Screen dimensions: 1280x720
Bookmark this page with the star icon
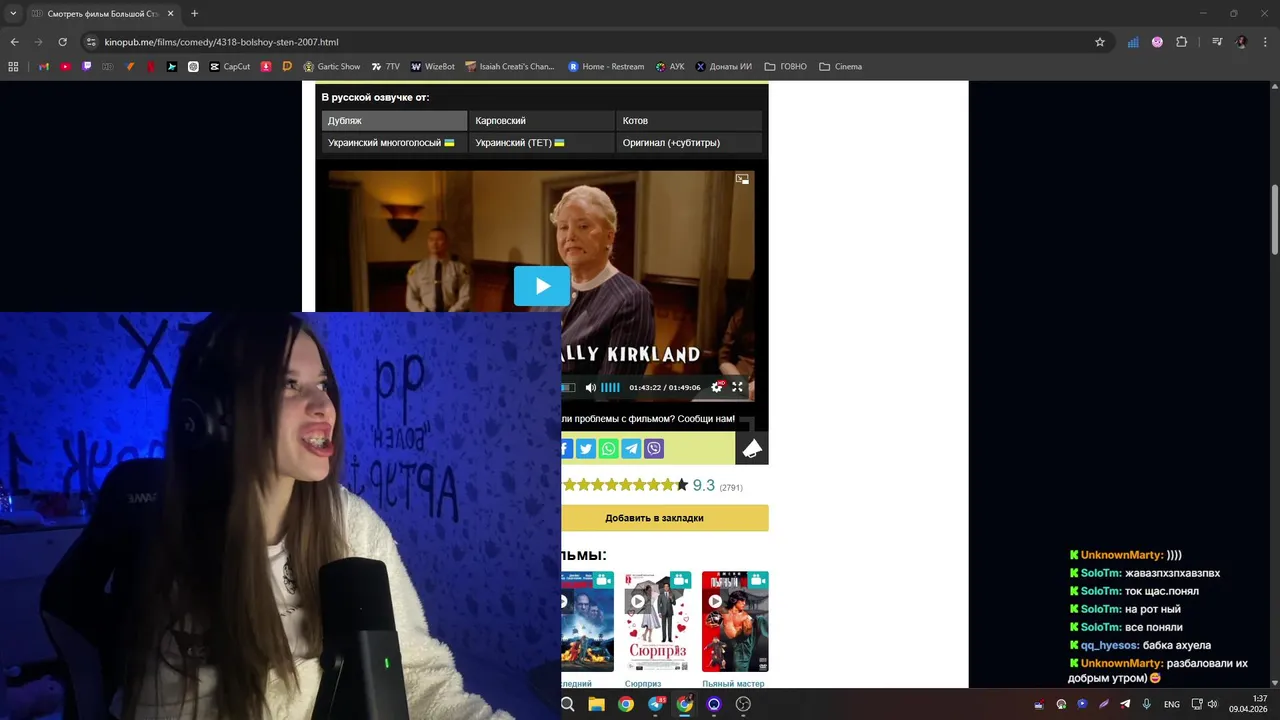[1100, 42]
